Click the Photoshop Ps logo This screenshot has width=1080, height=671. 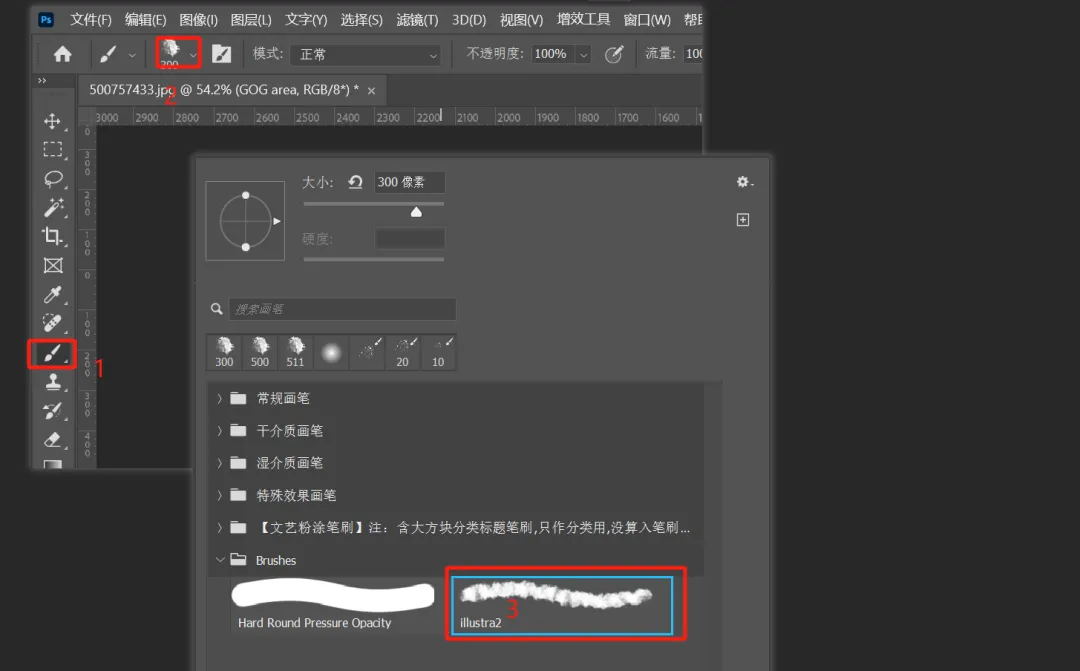tap(46, 19)
